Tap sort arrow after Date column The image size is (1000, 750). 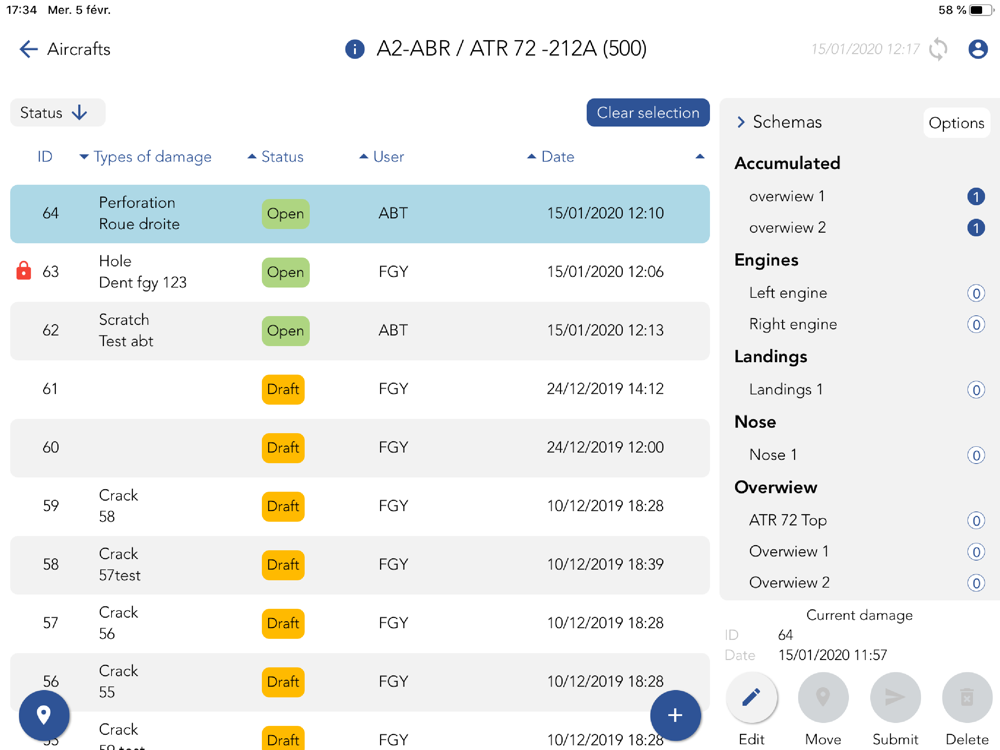(700, 157)
